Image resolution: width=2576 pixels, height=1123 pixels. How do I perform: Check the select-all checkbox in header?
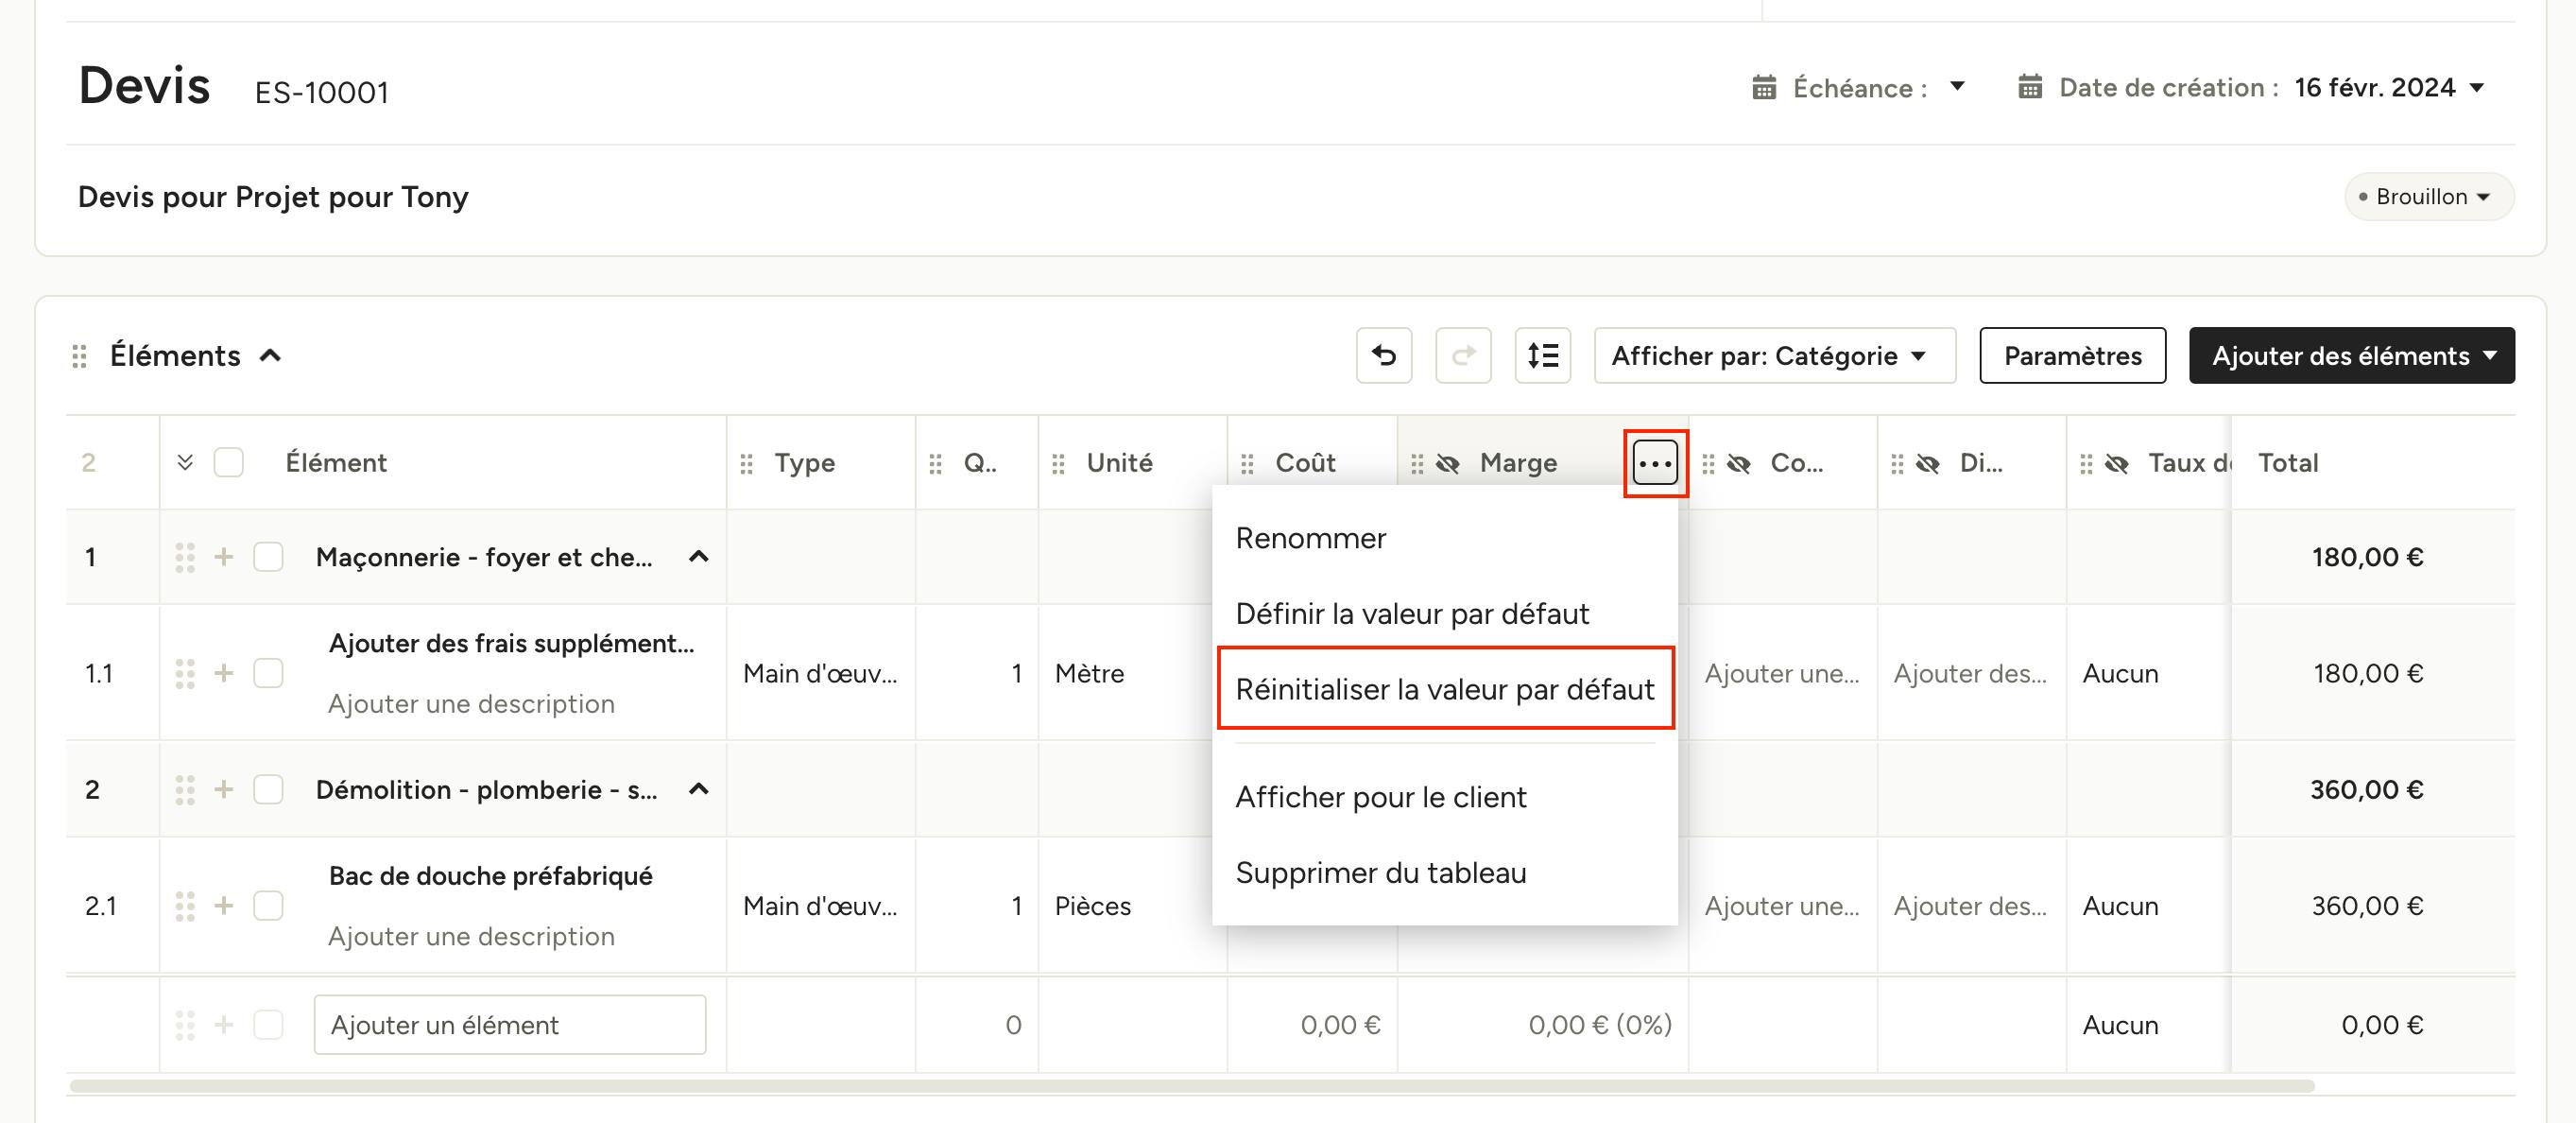point(229,462)
